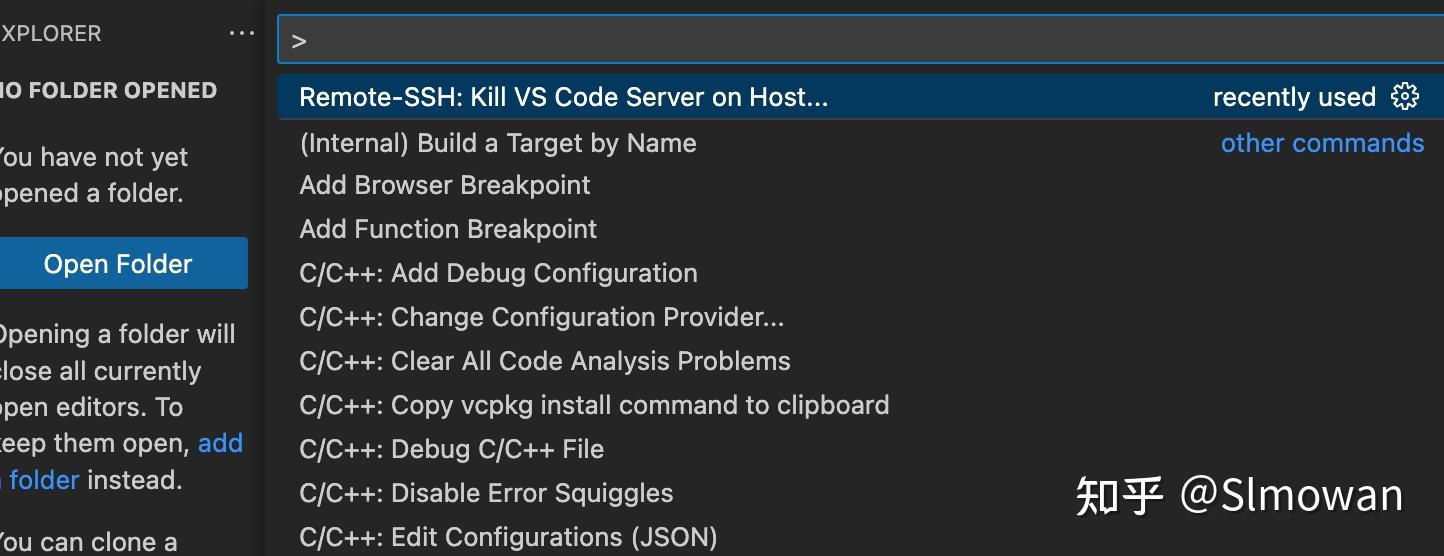The width and height of the screenshot is (1444, 556).
Task: Run C/C++: Add Debug Configuration
Action: [498, 273]
